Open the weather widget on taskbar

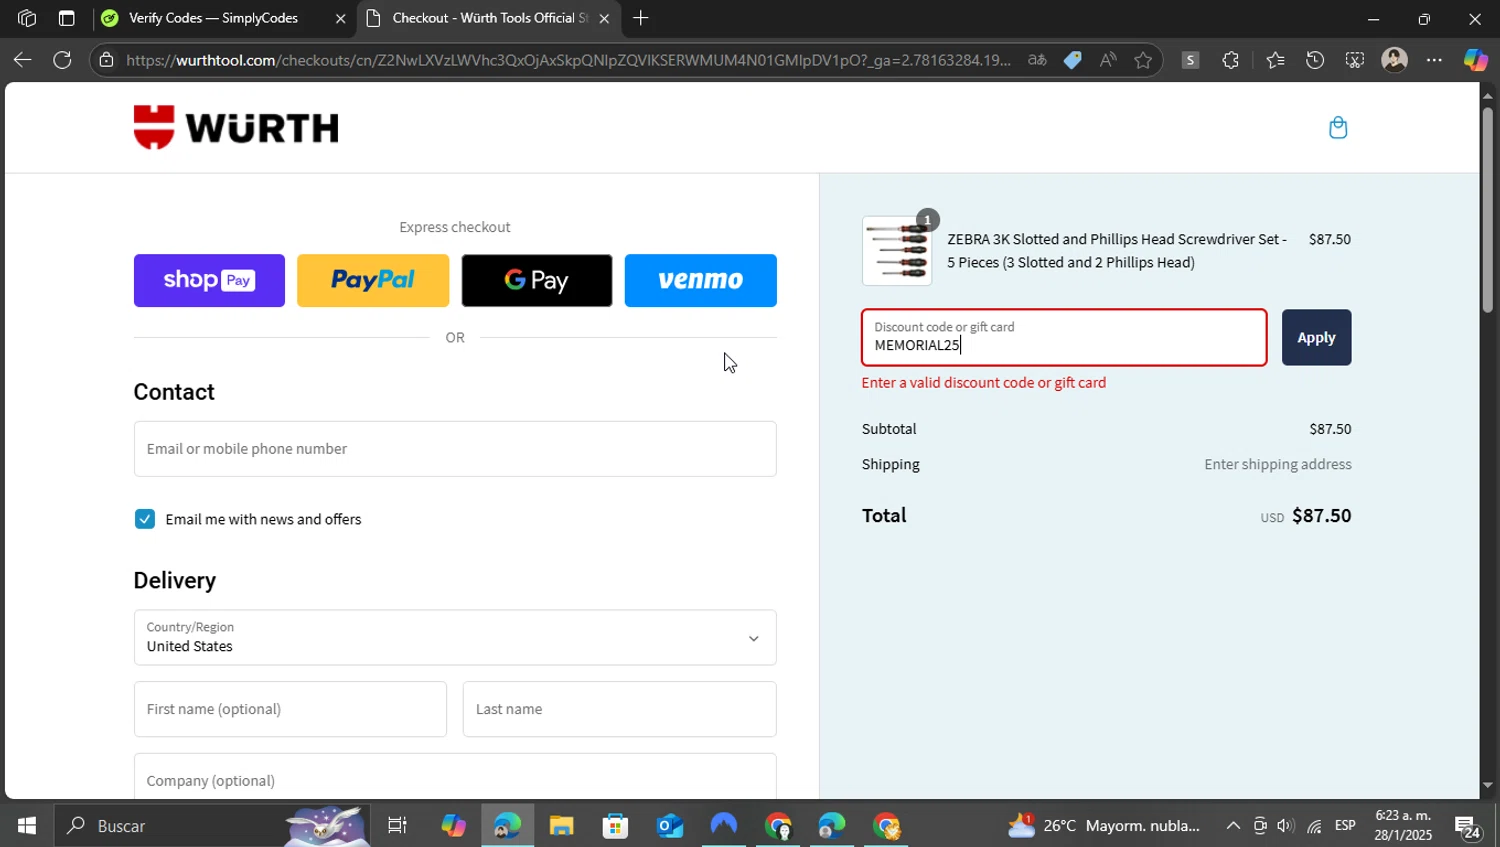click(1104, 826)
